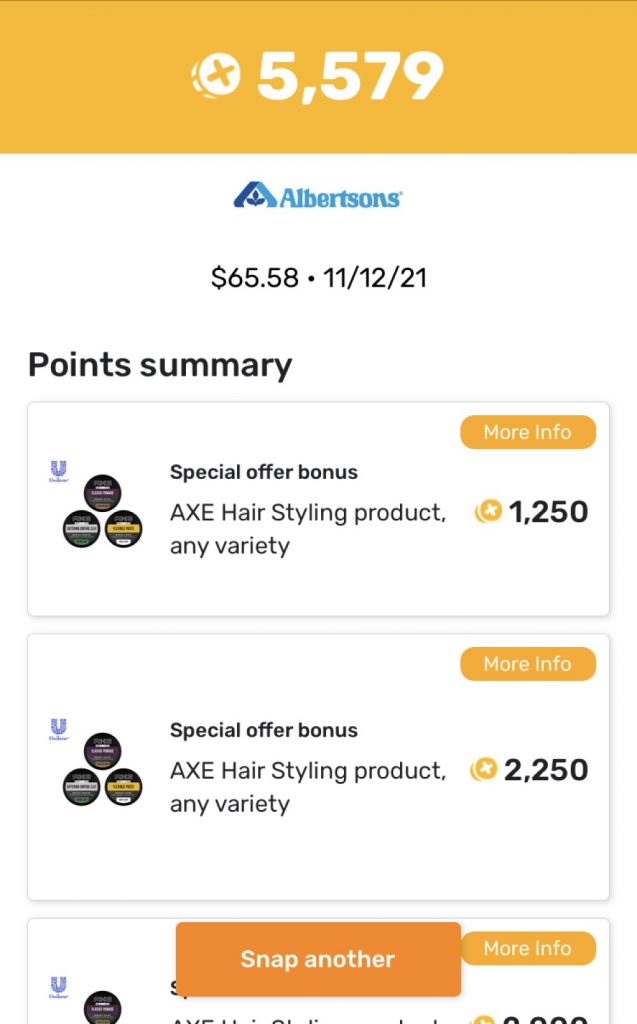Open AXE product image in the 2,250 card
The width and height of the screenshot is (637, 1024).
(102, 772)
